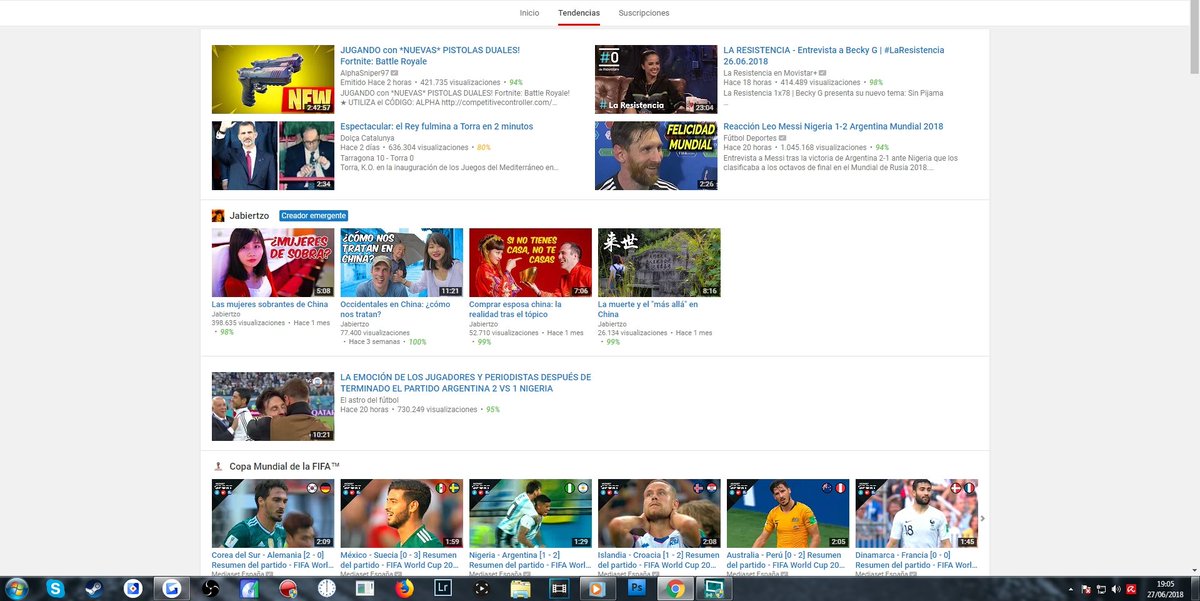Image resolution: width=1200 pixels, height=601 pixels.
Task: Open the media player taskbar icon
Action: tap(598, 588)
